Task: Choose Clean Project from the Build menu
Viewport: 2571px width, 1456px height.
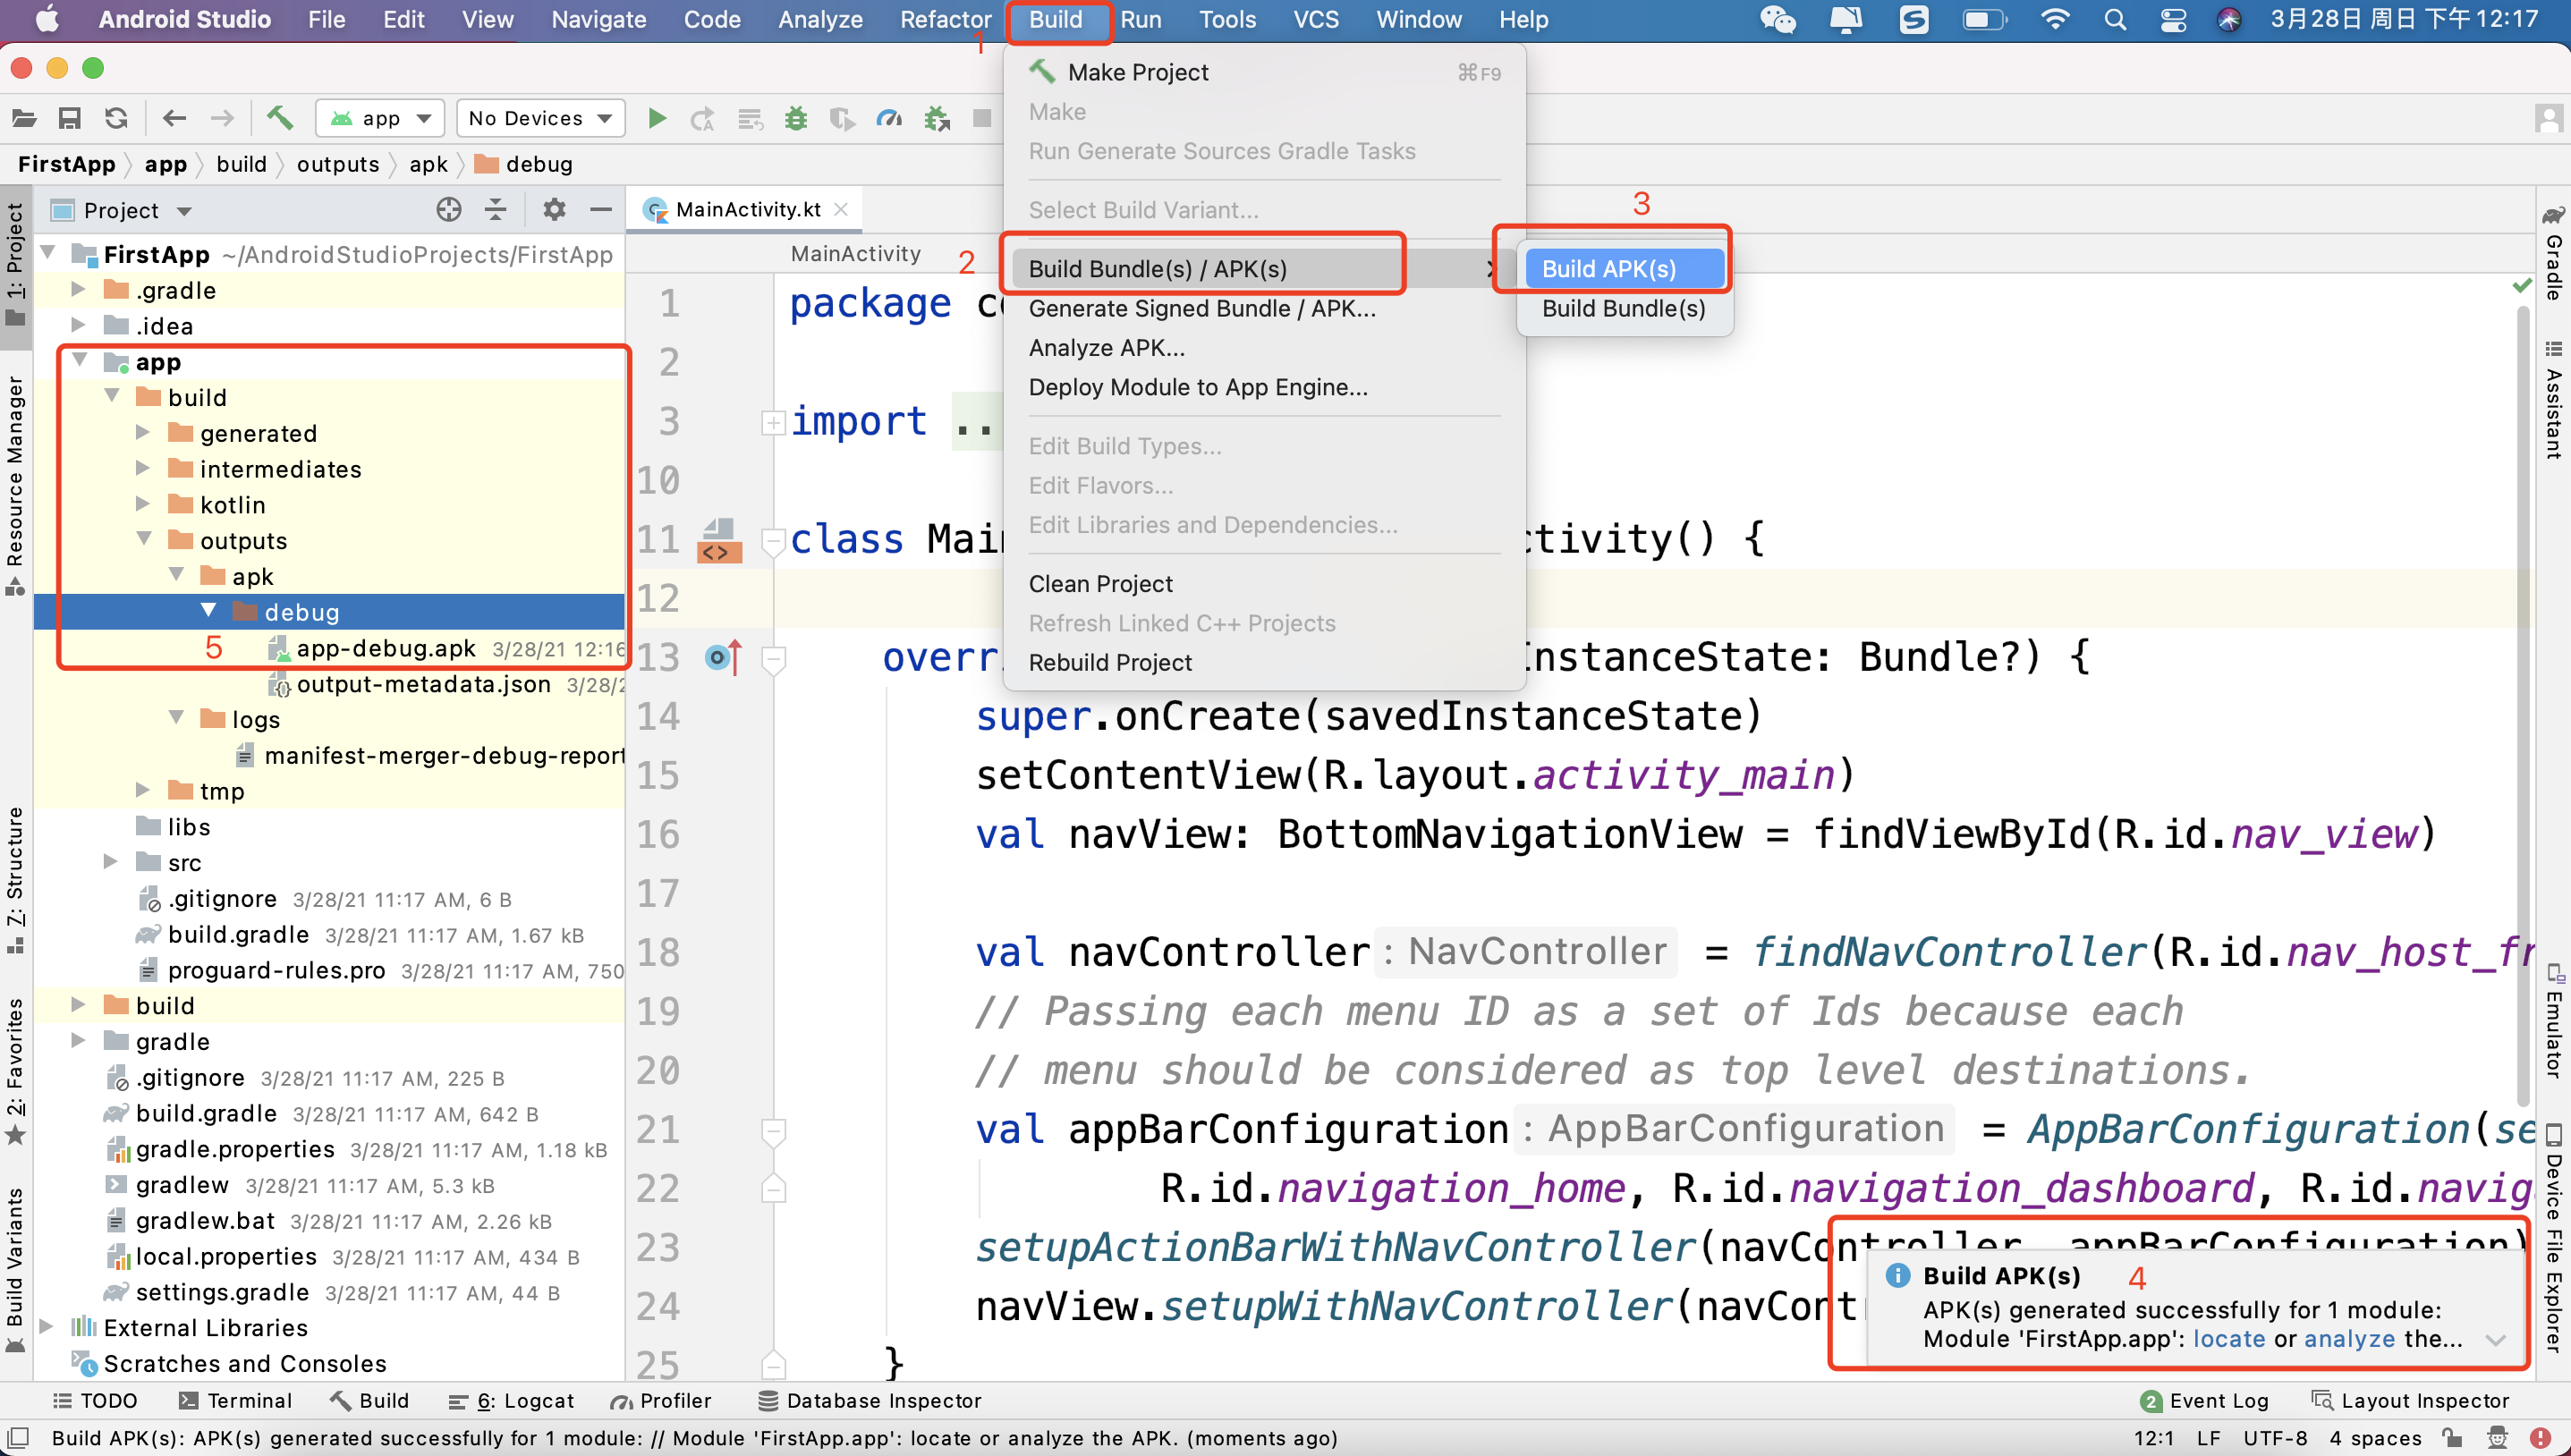Action: [1100, 583]
